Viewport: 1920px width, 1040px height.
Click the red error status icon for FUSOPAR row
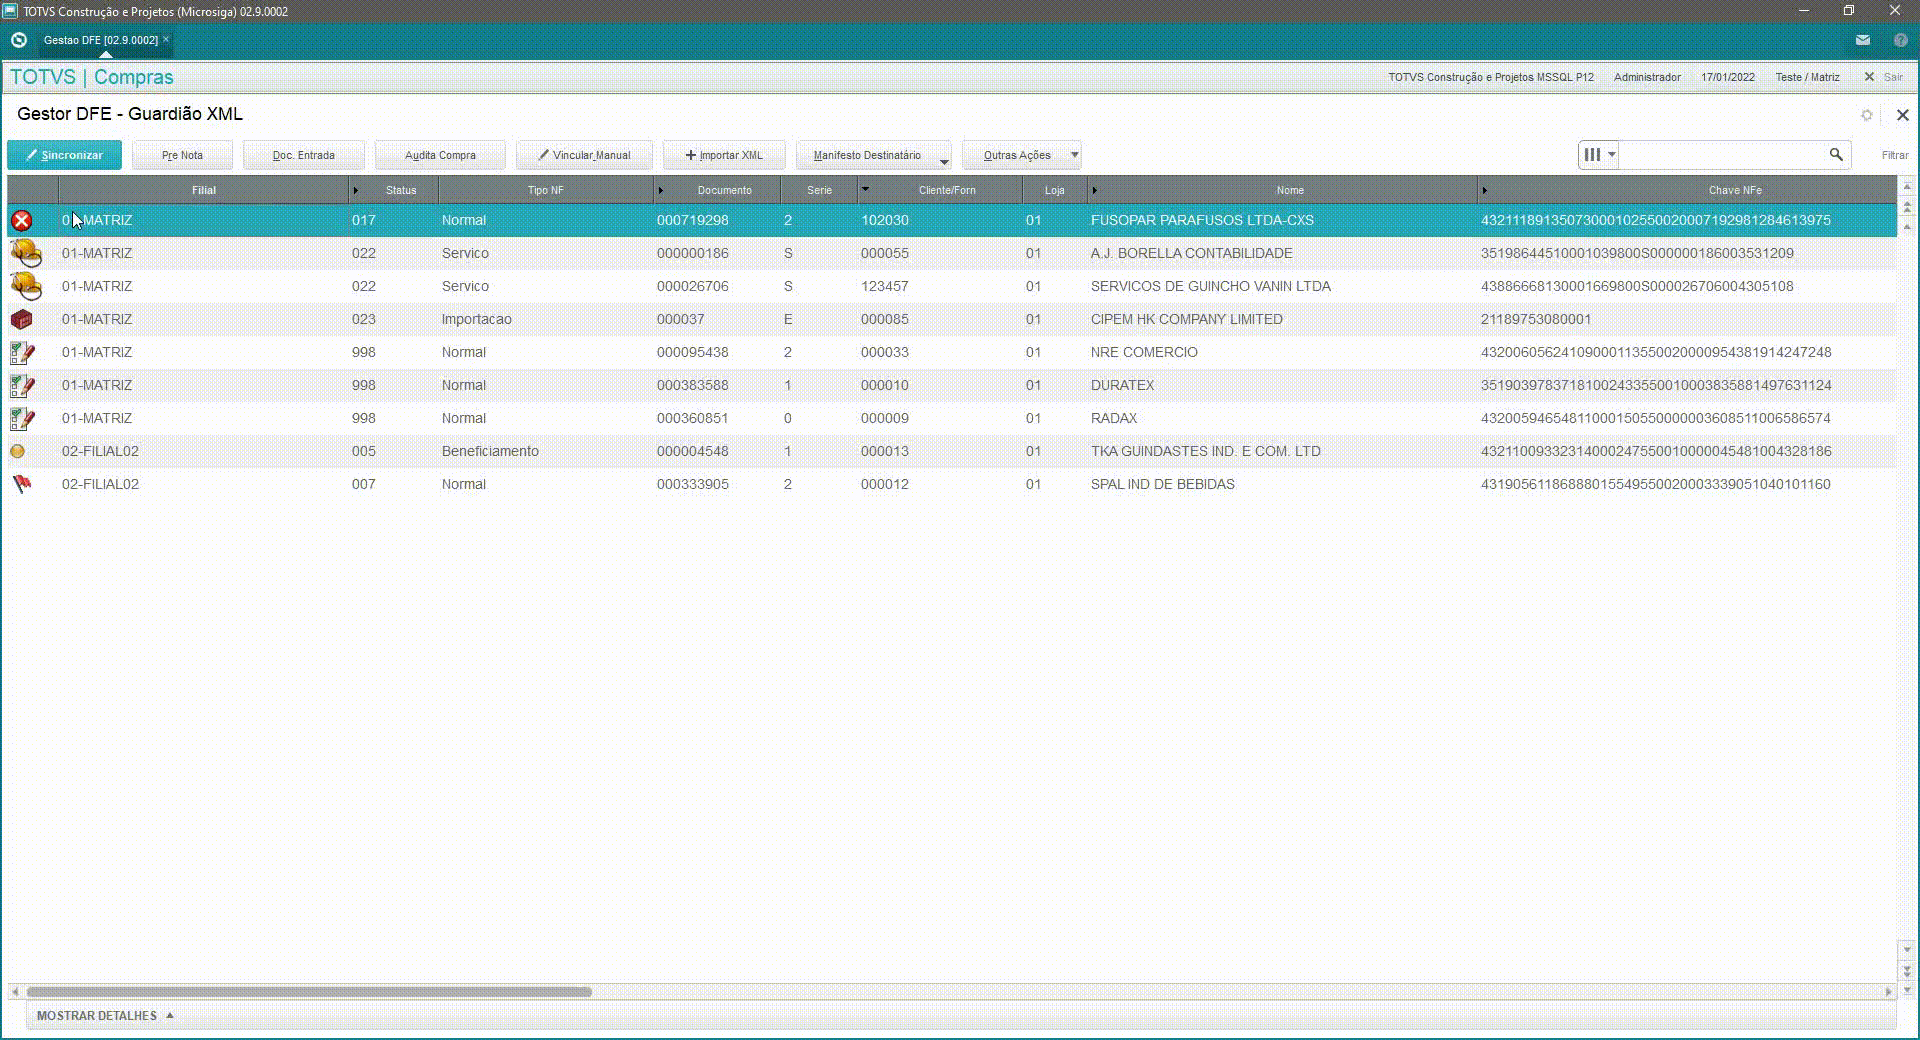[x=21, y=221]
